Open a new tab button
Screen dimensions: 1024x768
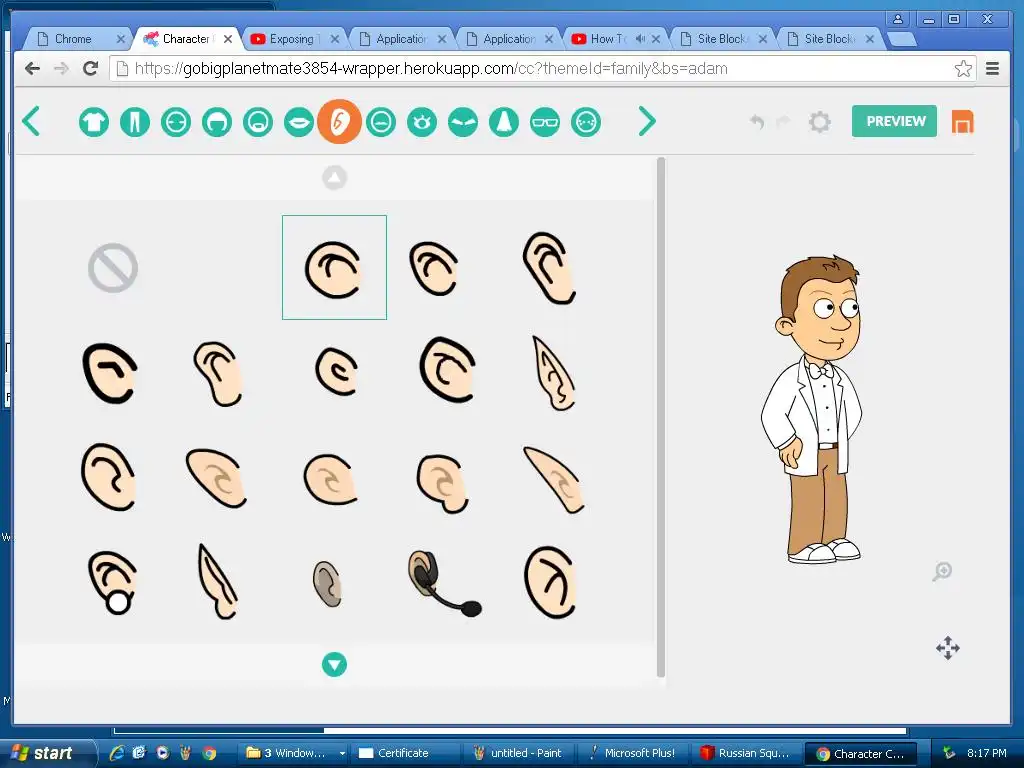pyautogui.click(x=903, y=39)
